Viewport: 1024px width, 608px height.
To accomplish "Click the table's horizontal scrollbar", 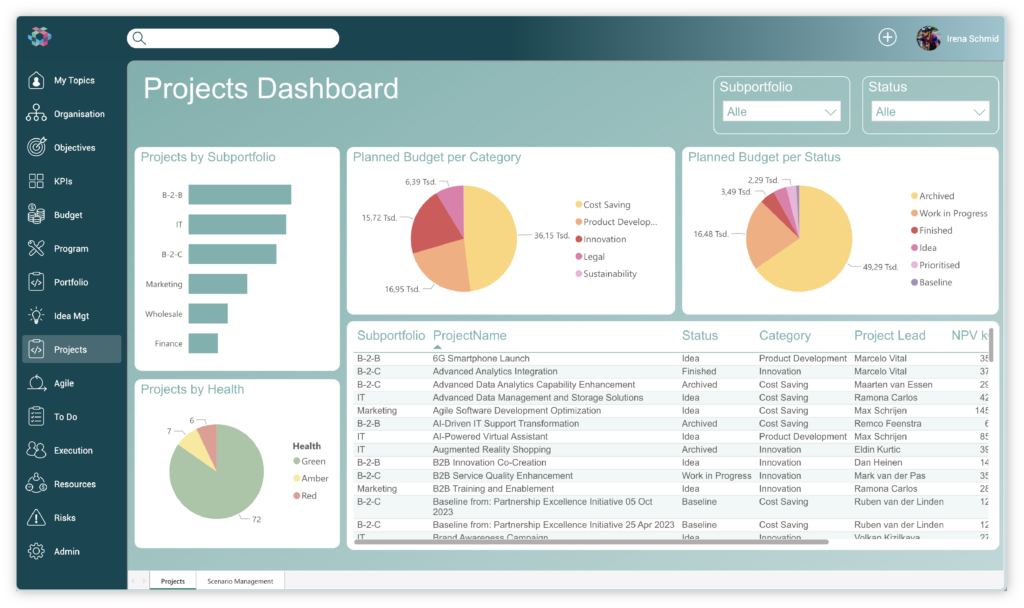I will tap(590, 542).
